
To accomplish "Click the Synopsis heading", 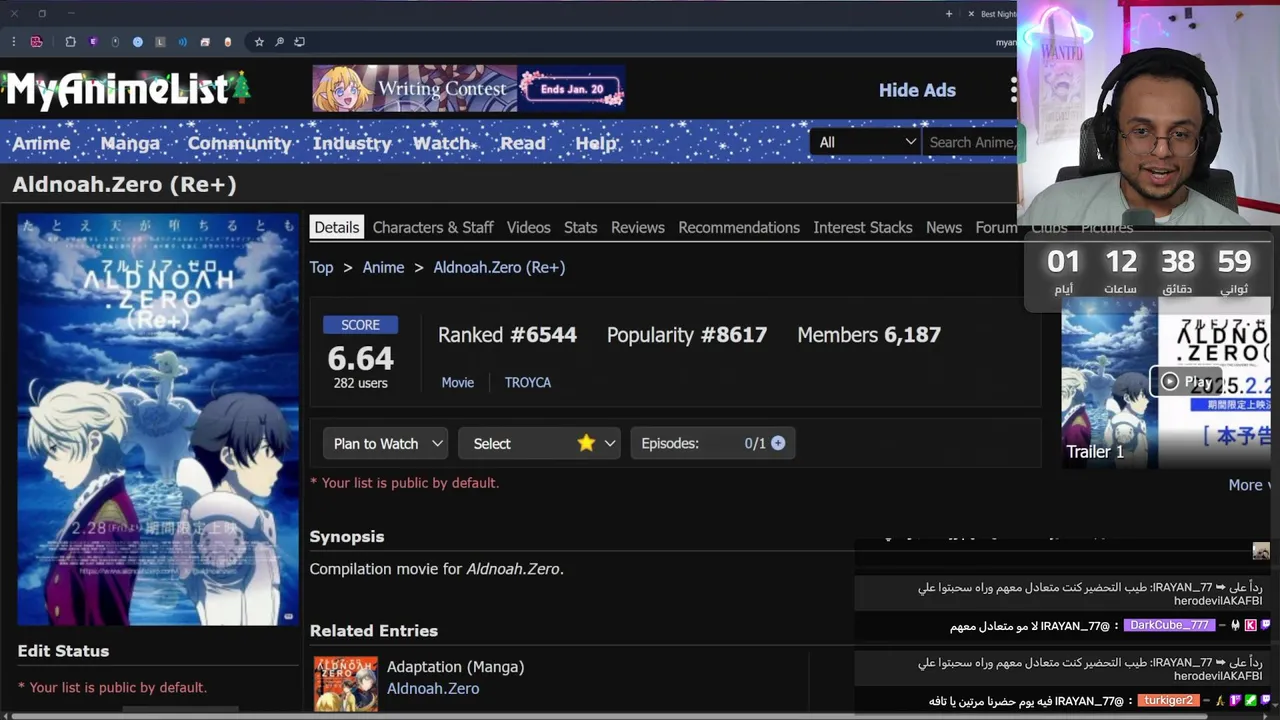I will [x=347, y=537].
